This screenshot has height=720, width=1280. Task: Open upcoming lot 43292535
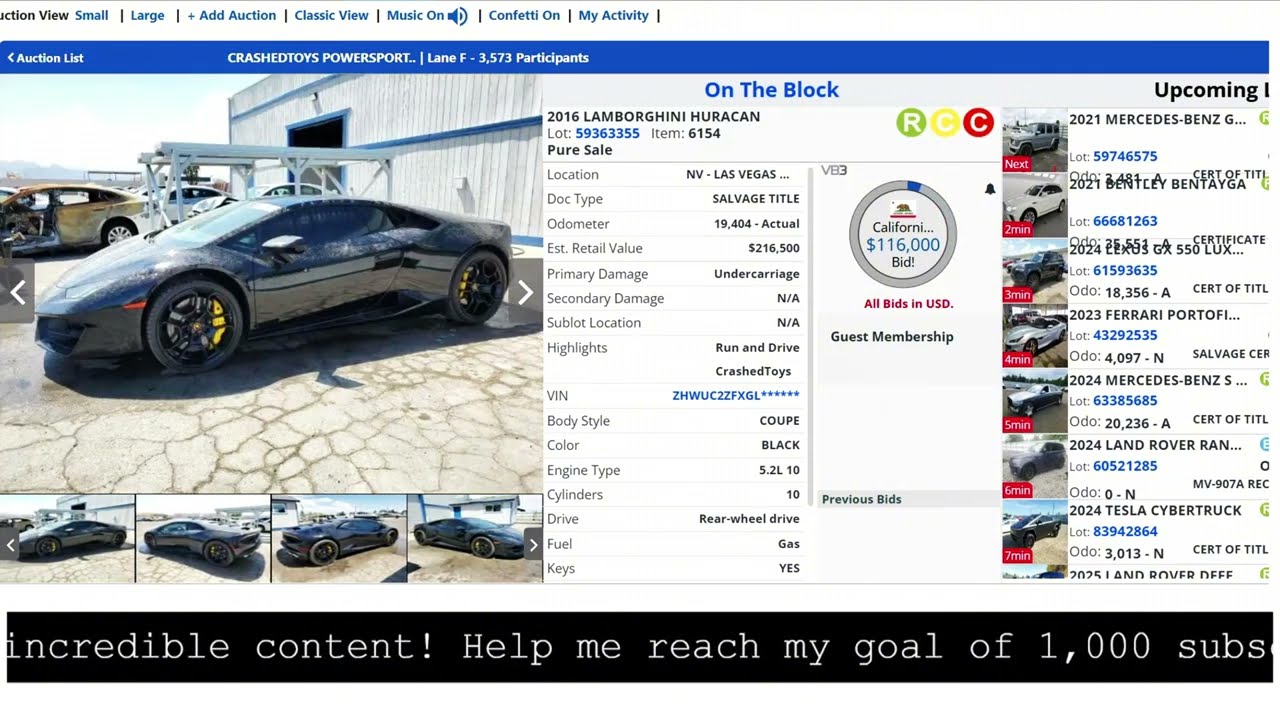(1125, 336)
